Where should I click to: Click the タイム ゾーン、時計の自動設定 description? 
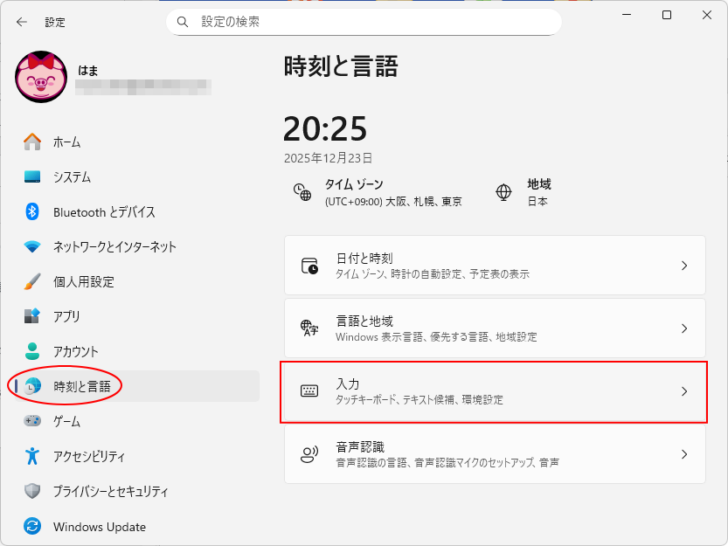click(x=432, y=274)
